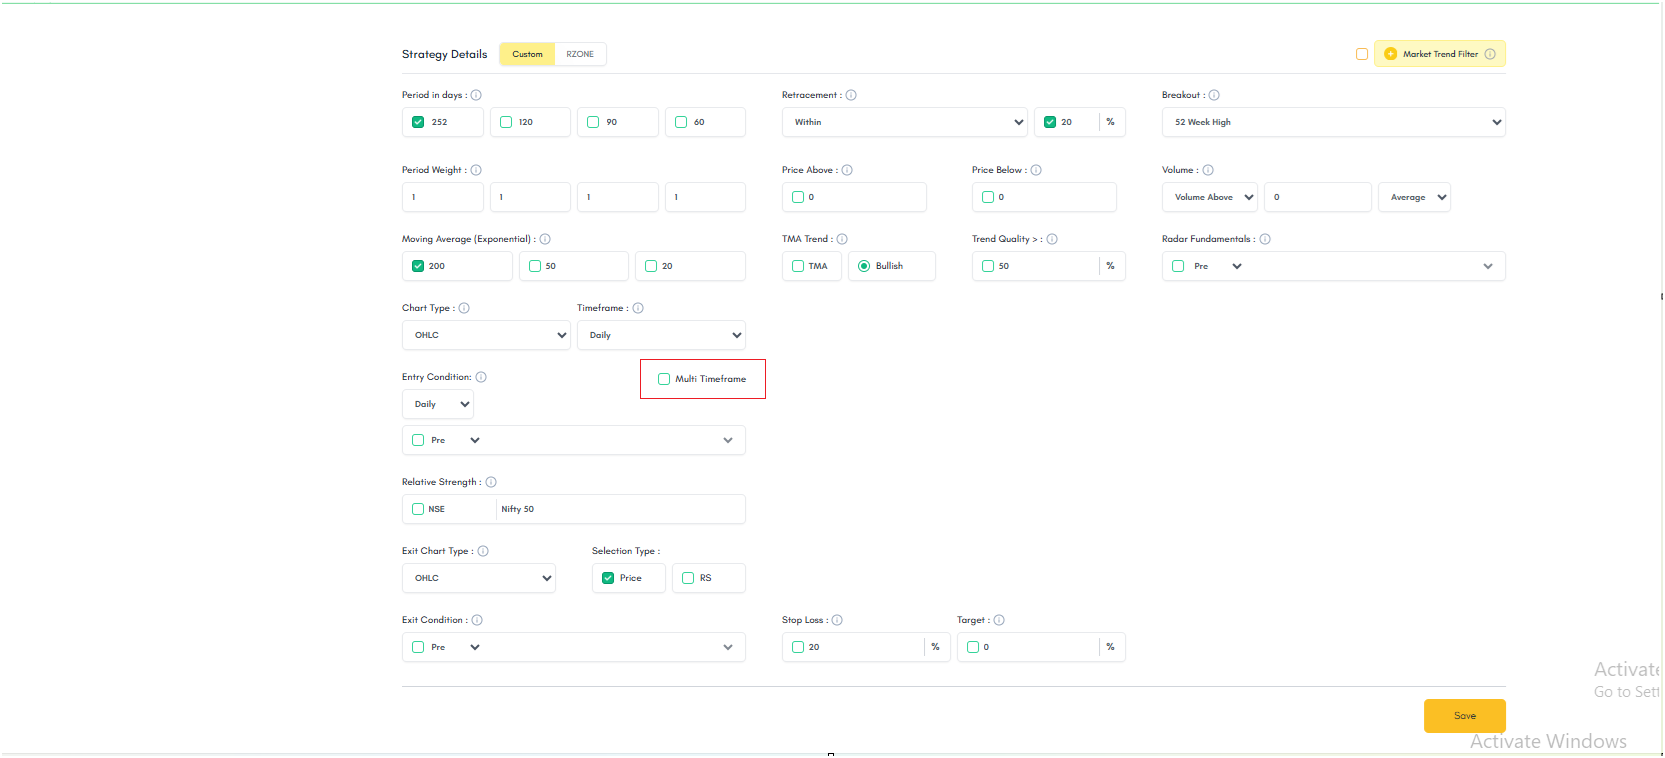Viewport: 1665px width, 758px height.
Task: Click info icon beside Price Above
Action: click(847, 170)
